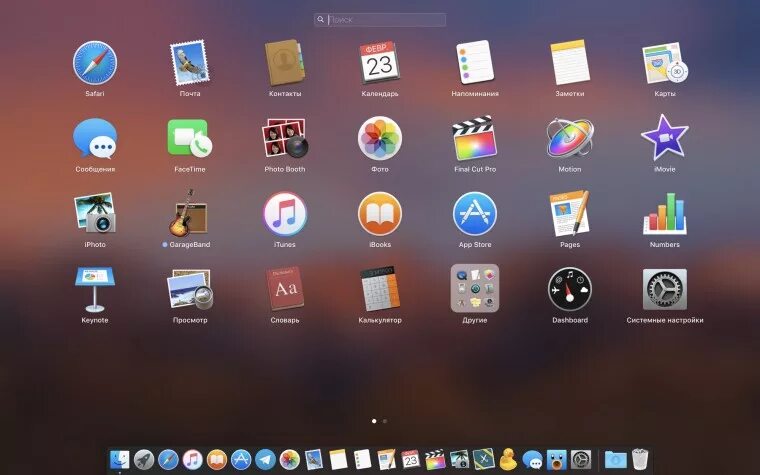Open App Store from the Dock
760x475 pixels.
(x=241, y=459)
